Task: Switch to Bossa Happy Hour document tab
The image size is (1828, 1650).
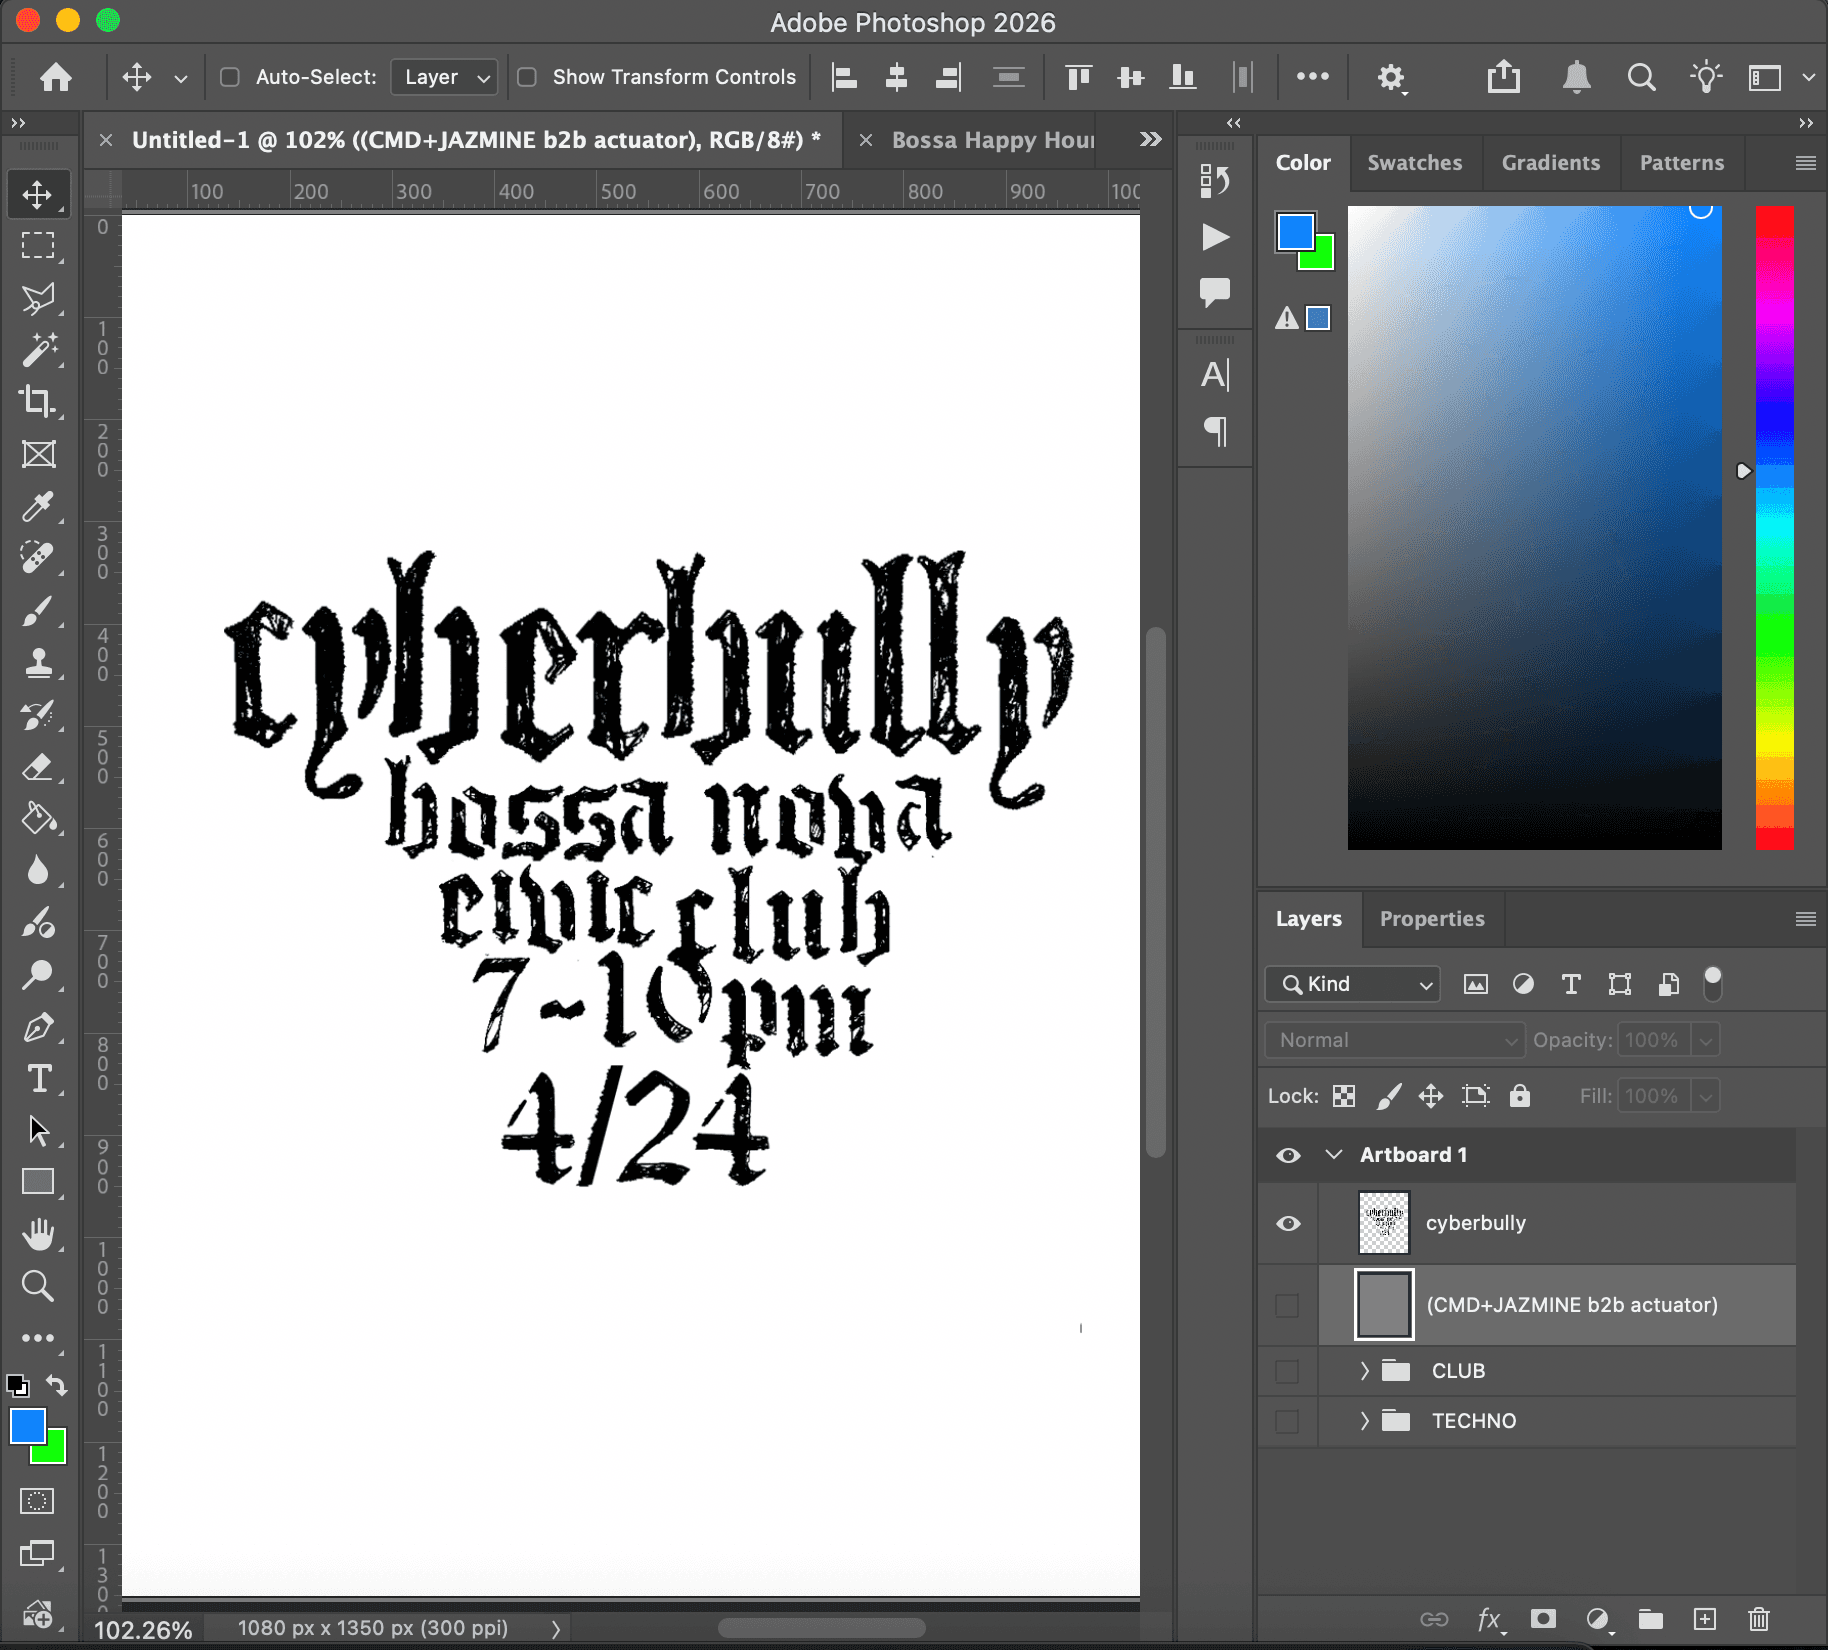Action: [993, 140]
